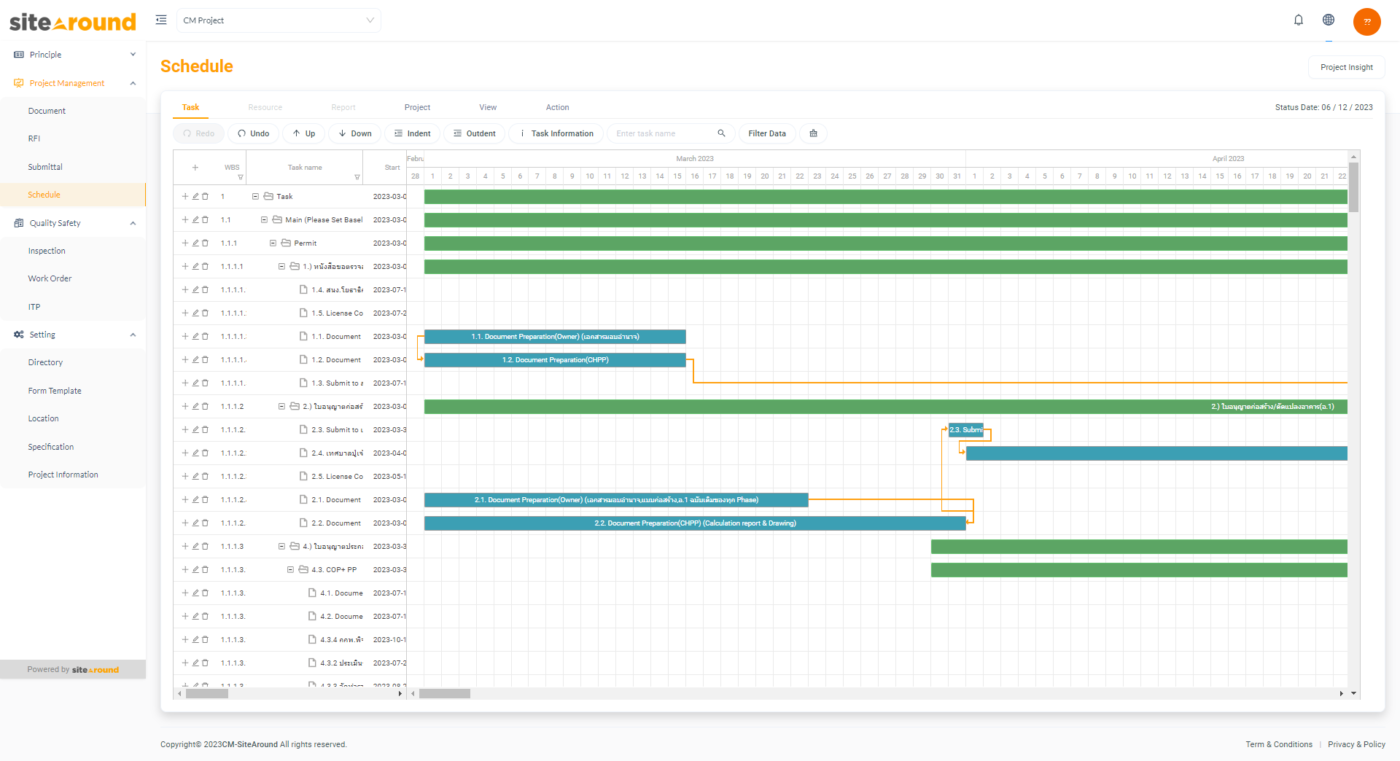
Task: Click the 2.2 Document Preparation(CHPP) Gantt bar
Action: click(x=695, y=523)
